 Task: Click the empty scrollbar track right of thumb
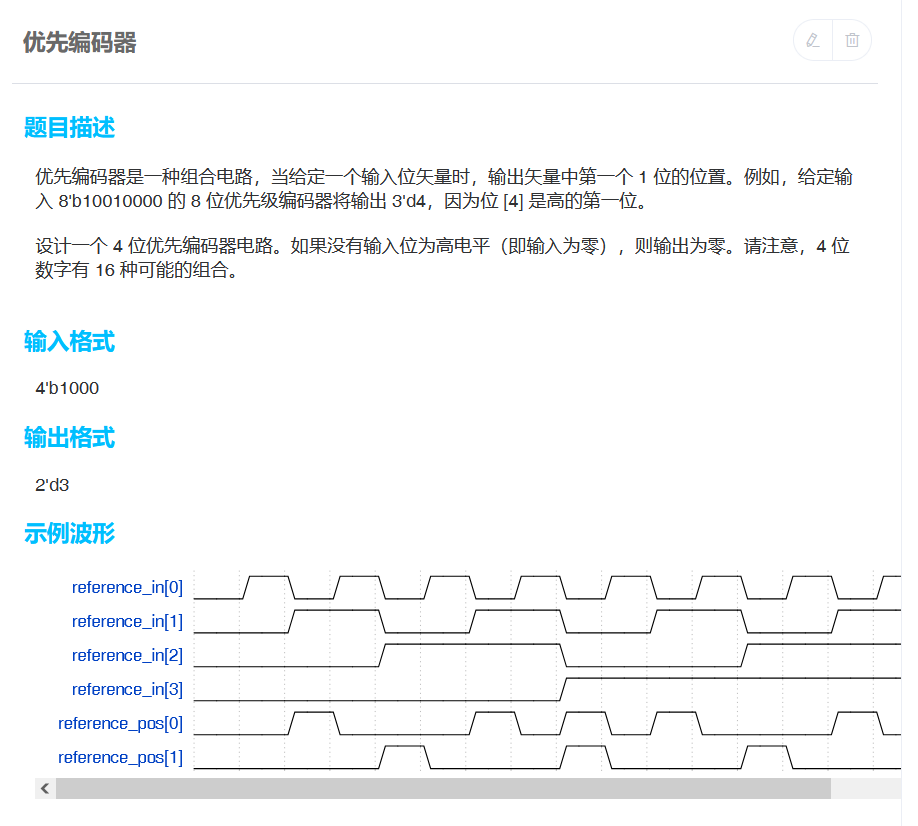[x=864, y=789]
